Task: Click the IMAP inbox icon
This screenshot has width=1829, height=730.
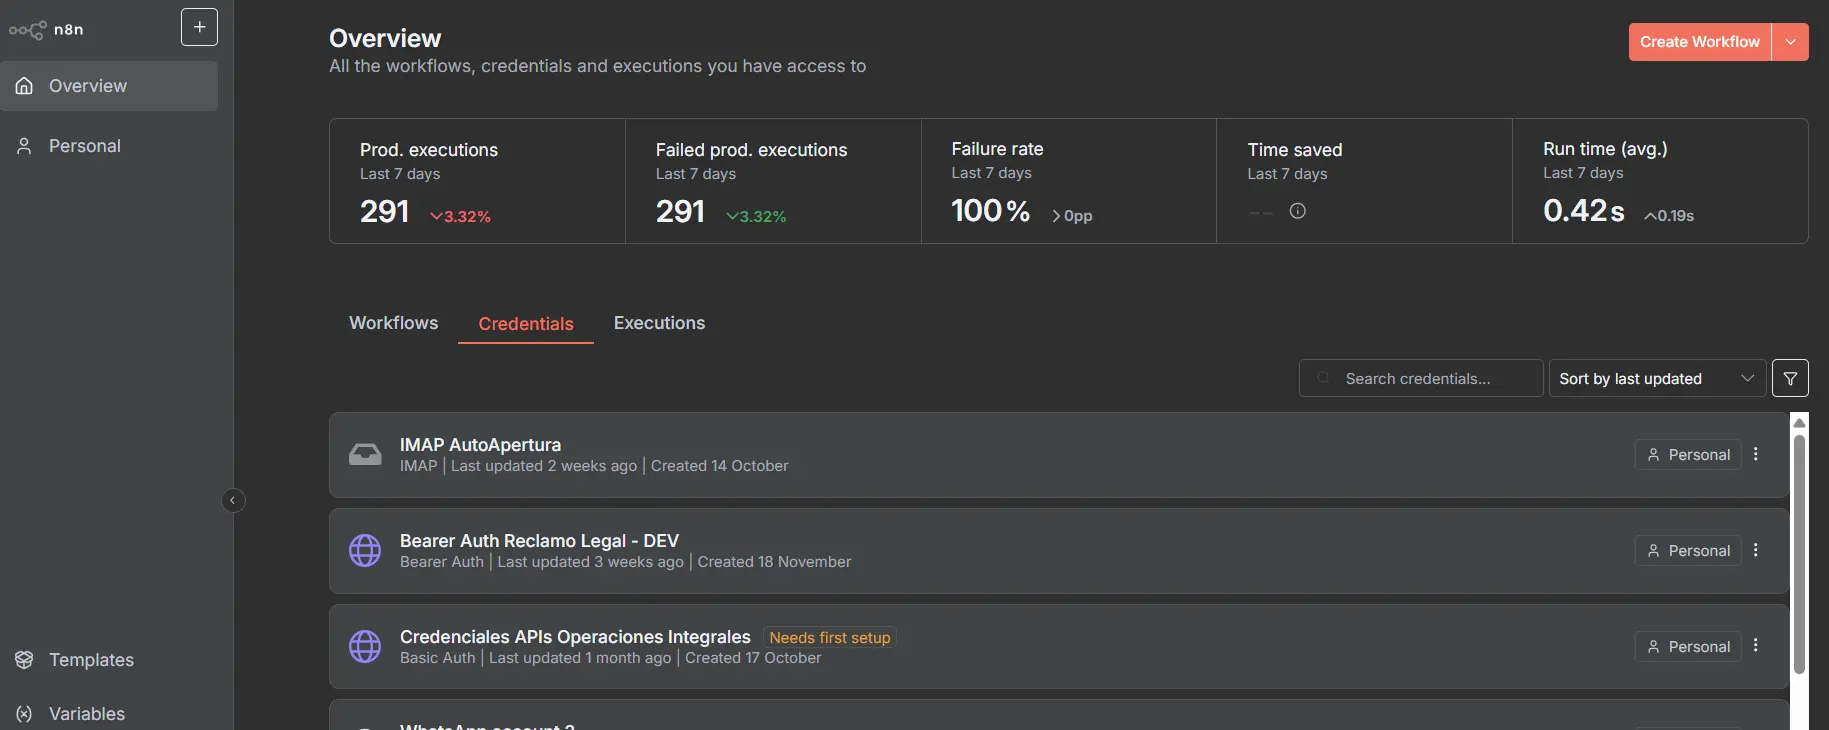Action: click(x=365, y=455)
